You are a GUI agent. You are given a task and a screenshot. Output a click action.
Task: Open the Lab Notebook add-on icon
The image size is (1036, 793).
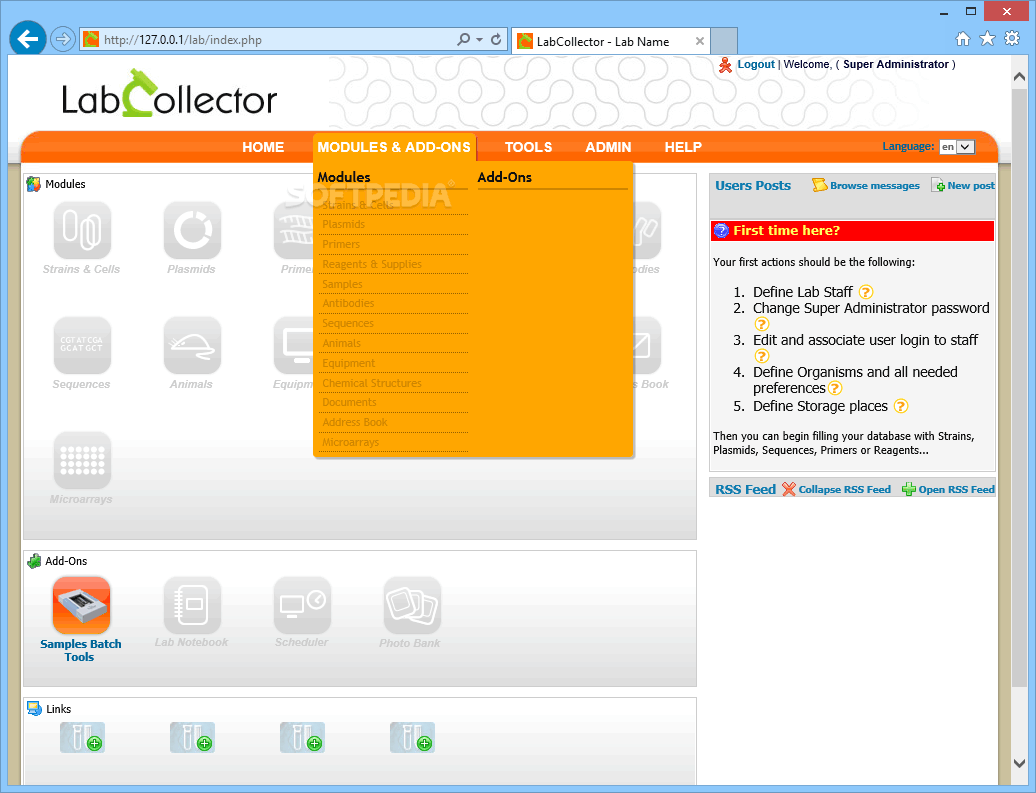tap(191, 606)
